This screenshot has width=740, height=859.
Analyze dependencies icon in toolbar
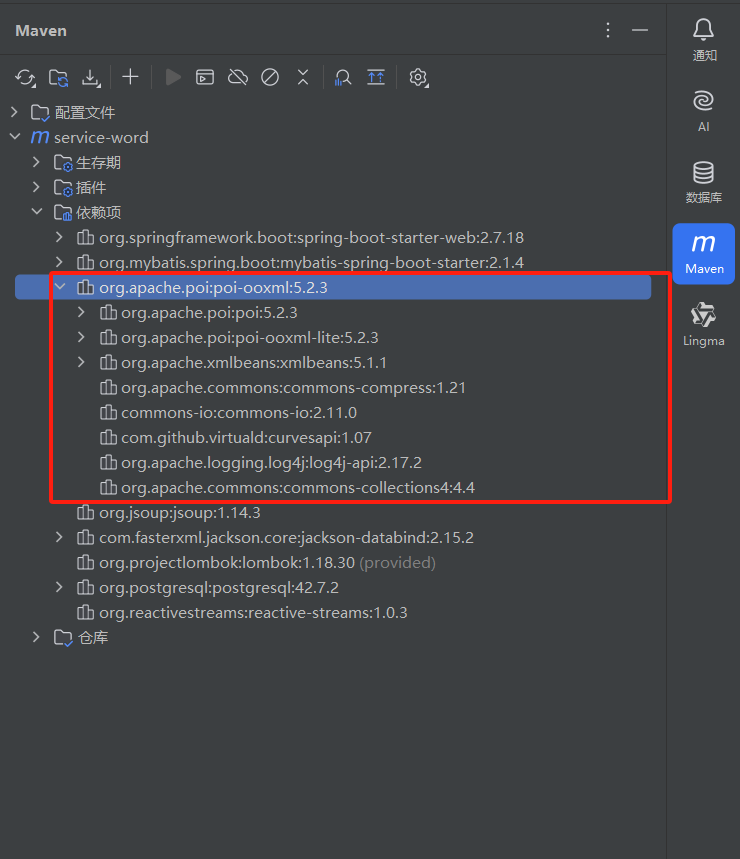343,77
